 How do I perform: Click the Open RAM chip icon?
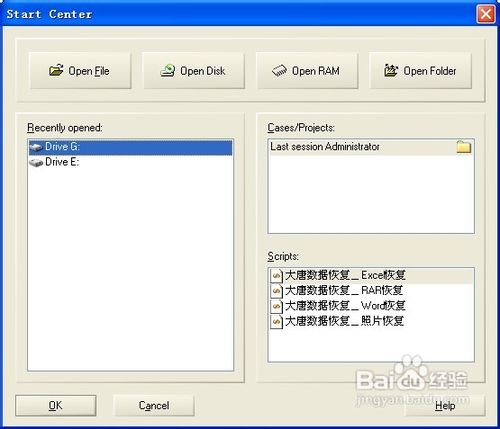[x=279, y=71]
